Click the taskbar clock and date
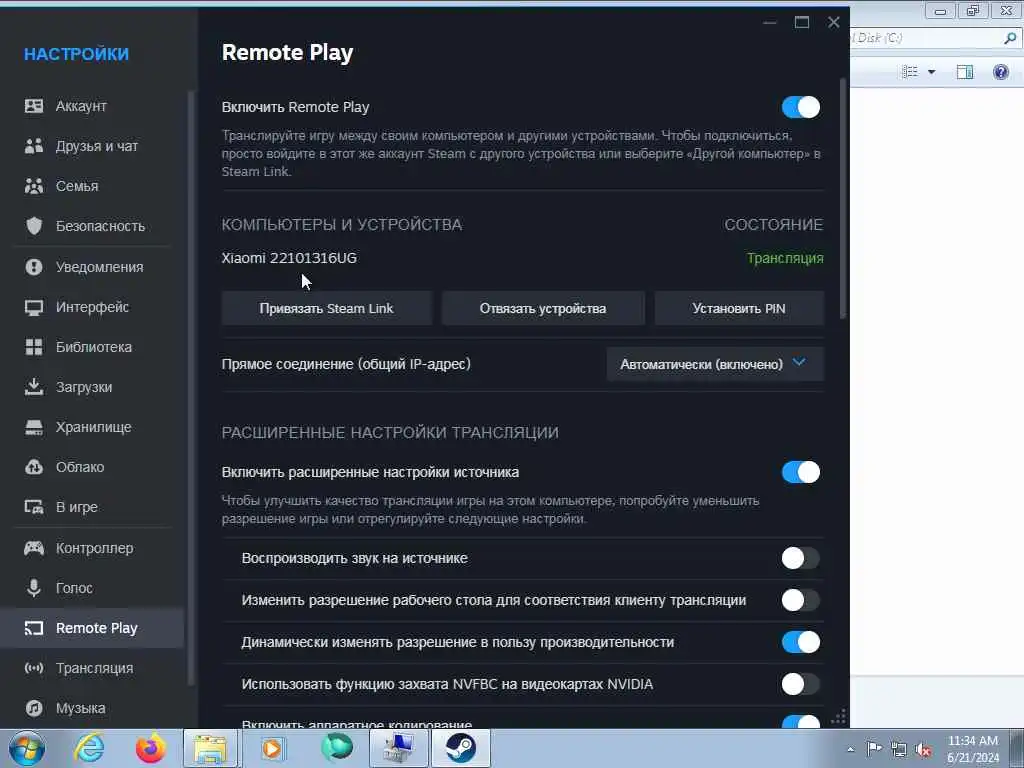Image resolution: width=1024 pixels, height=768 pixels. tap(973, 749)
